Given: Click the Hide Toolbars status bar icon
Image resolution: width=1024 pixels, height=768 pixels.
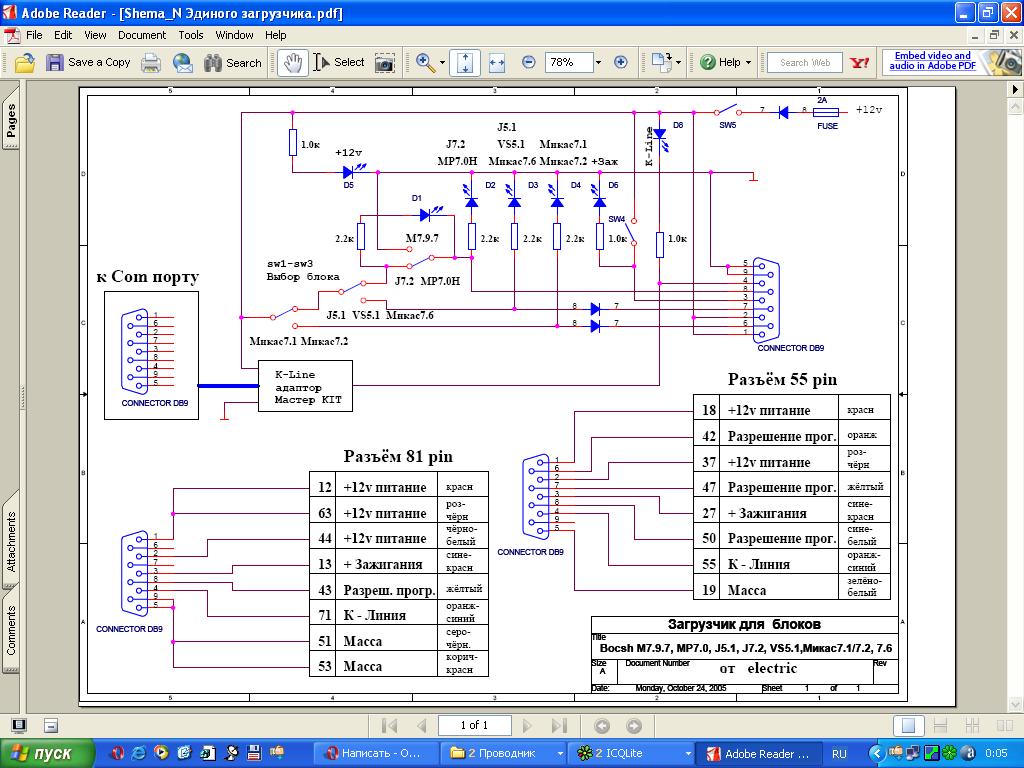Looking at the screenshot, I should click(x=51, y=726).
